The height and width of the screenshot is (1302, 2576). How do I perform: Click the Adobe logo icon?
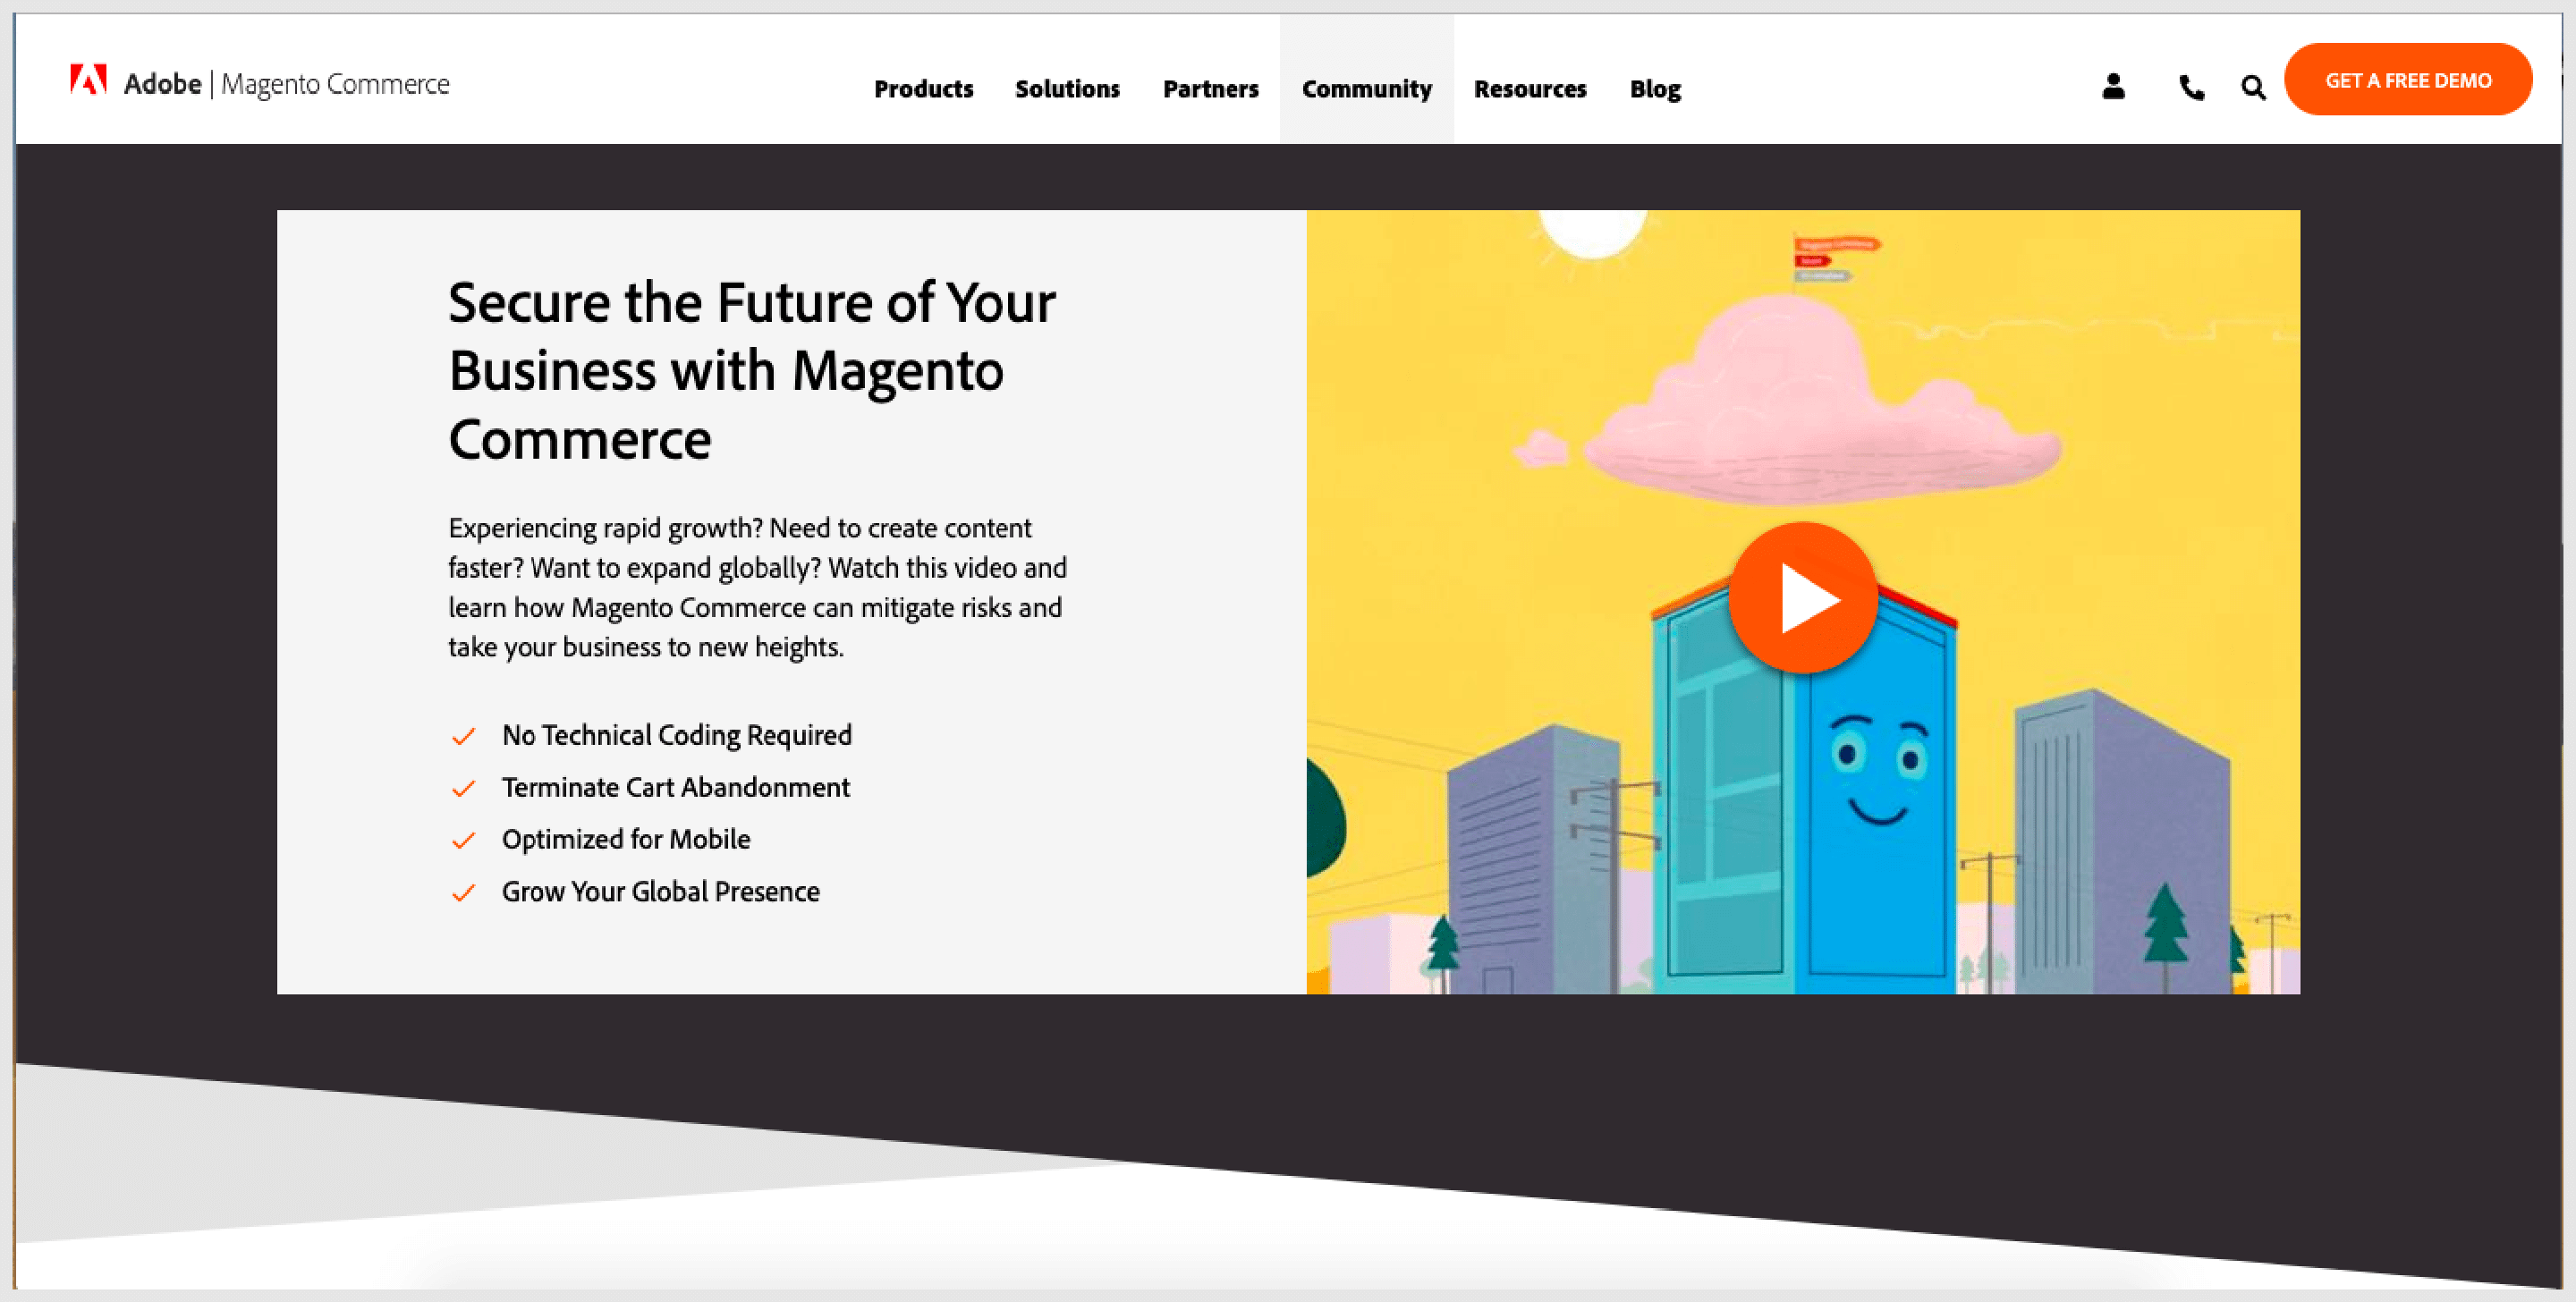click(83, 81)
